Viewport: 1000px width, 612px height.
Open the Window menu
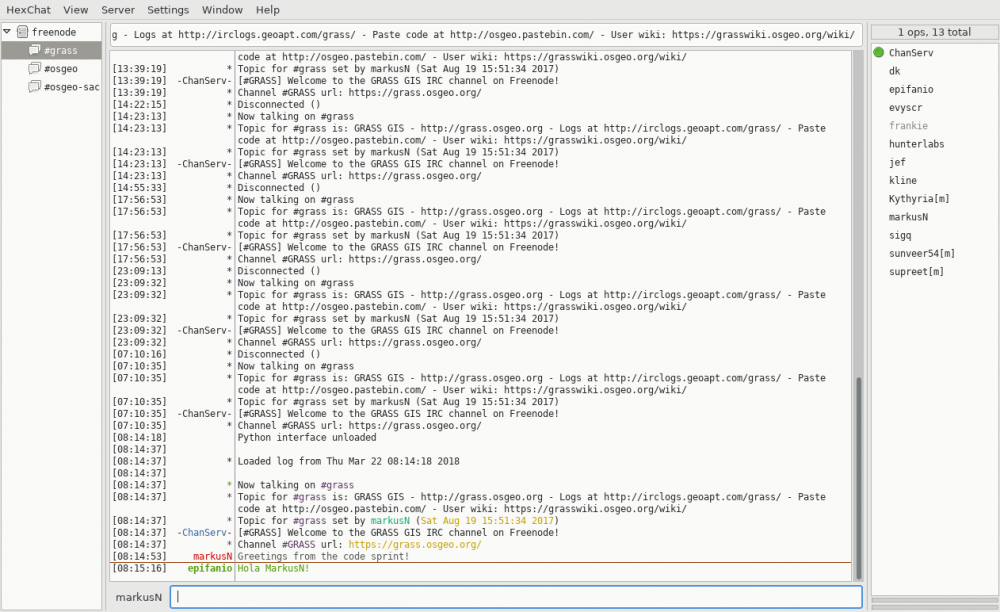click(222, 10)
